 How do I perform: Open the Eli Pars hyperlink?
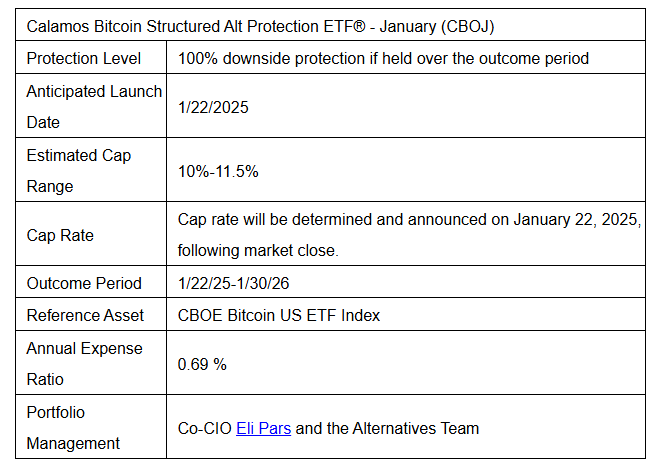click(263, 428)
